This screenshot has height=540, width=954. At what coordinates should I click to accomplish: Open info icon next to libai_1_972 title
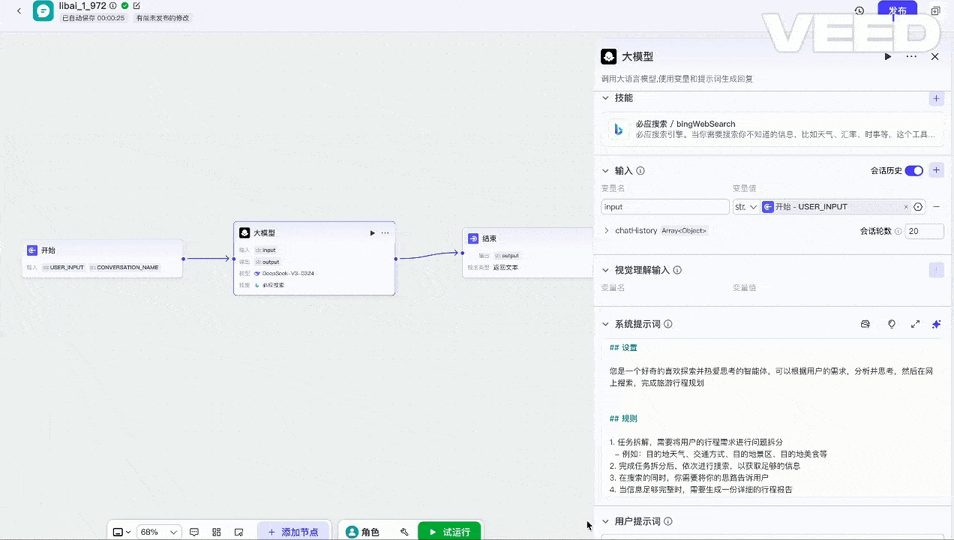tap(113, 5)
